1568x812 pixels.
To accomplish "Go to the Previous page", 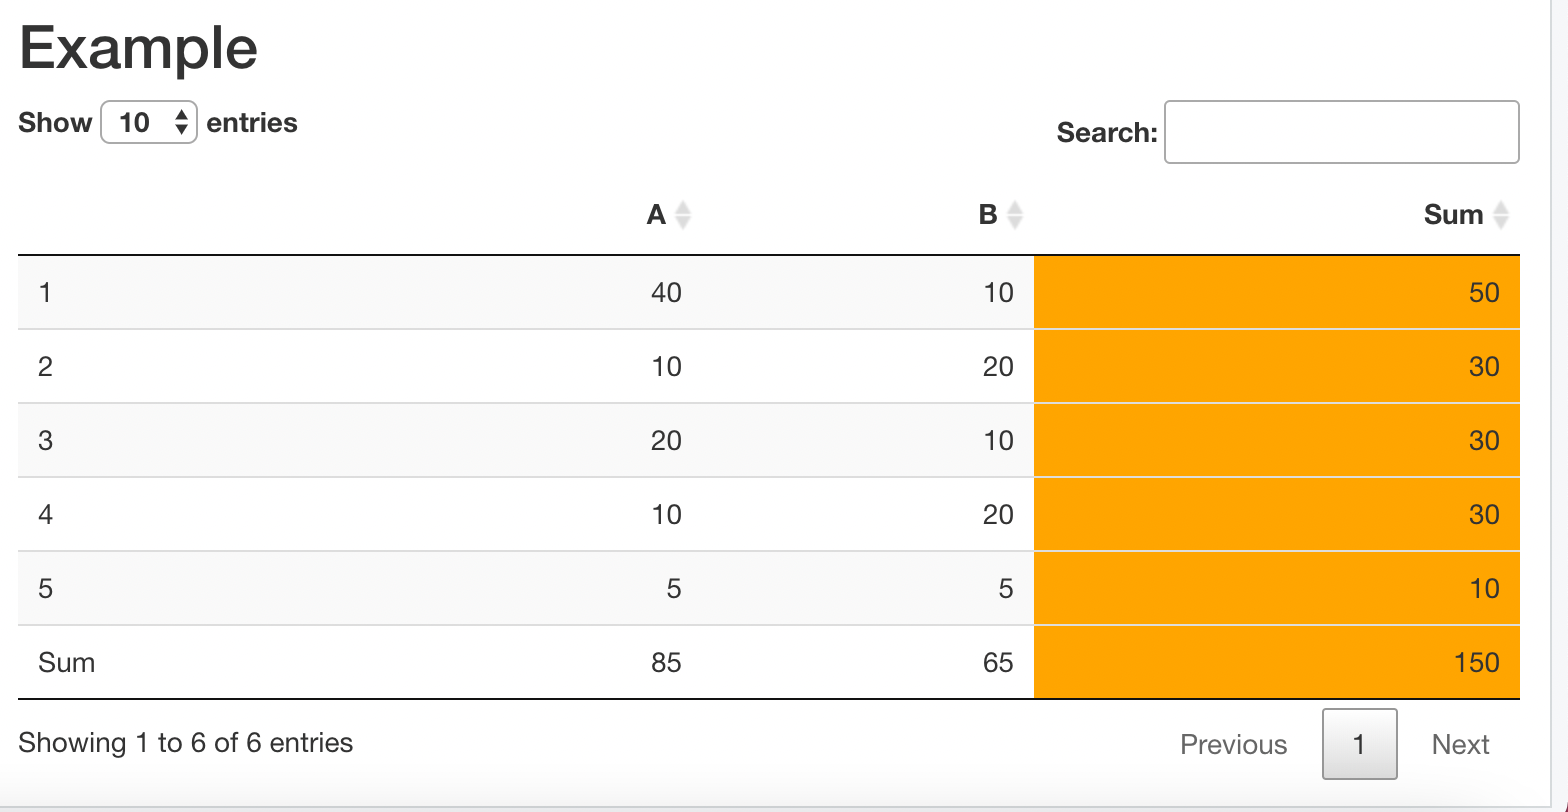I will coord(1233,744).
